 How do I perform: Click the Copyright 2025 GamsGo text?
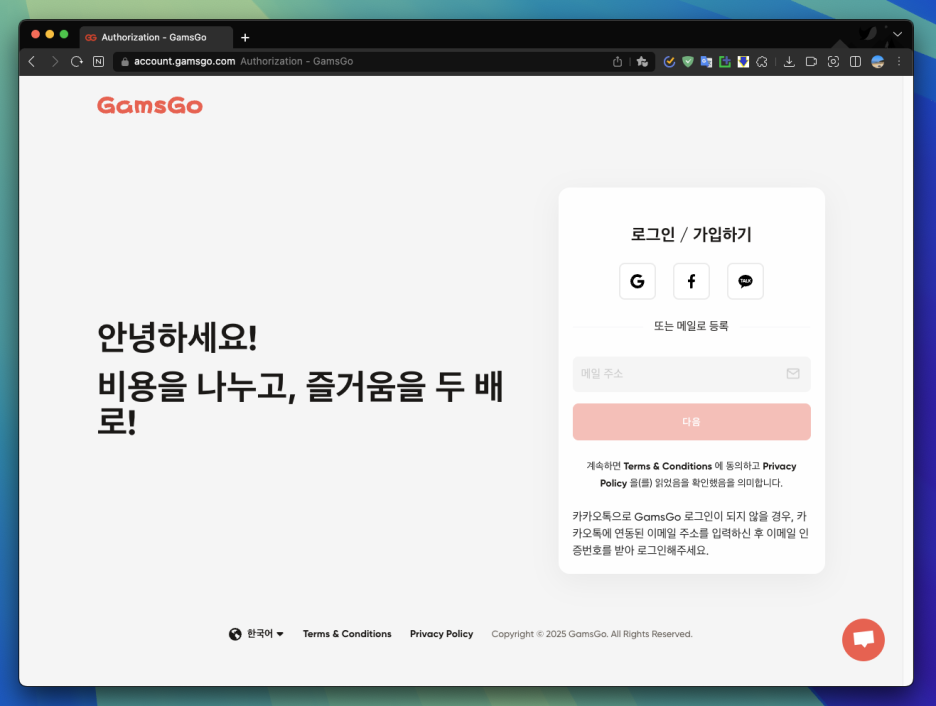point(592,634)
